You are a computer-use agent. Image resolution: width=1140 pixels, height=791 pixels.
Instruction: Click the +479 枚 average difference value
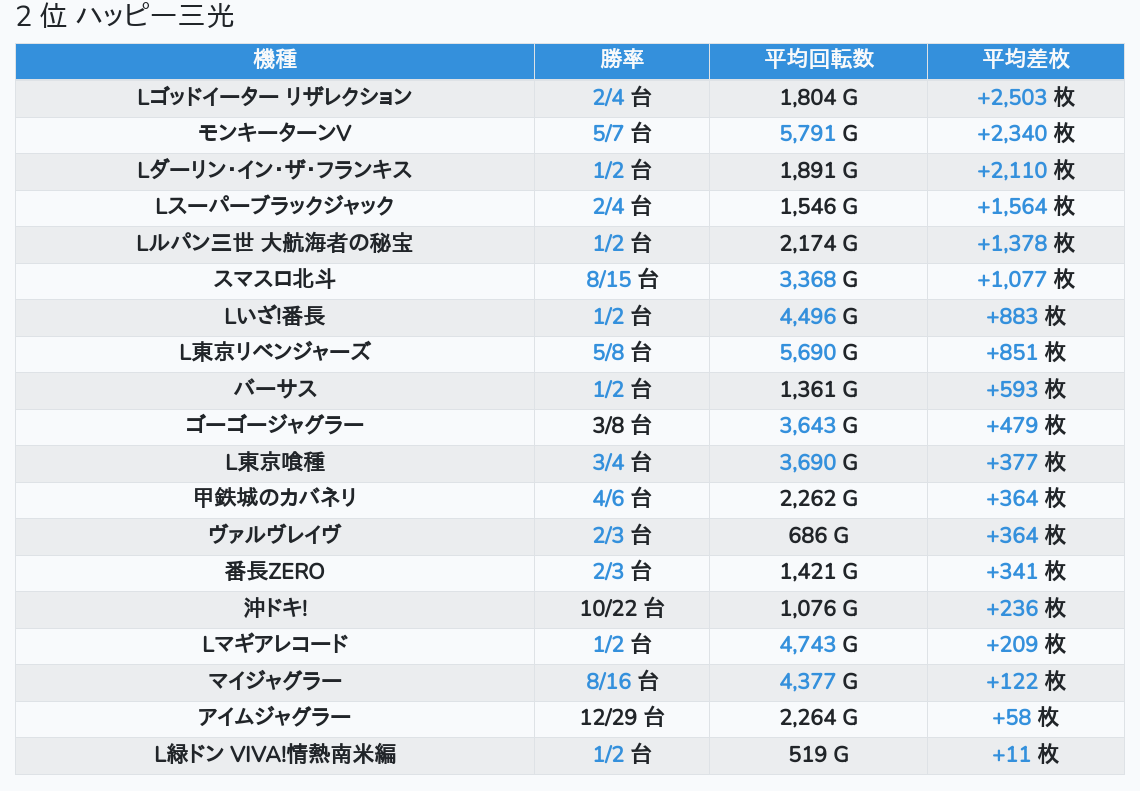[x=1026, y=425]
